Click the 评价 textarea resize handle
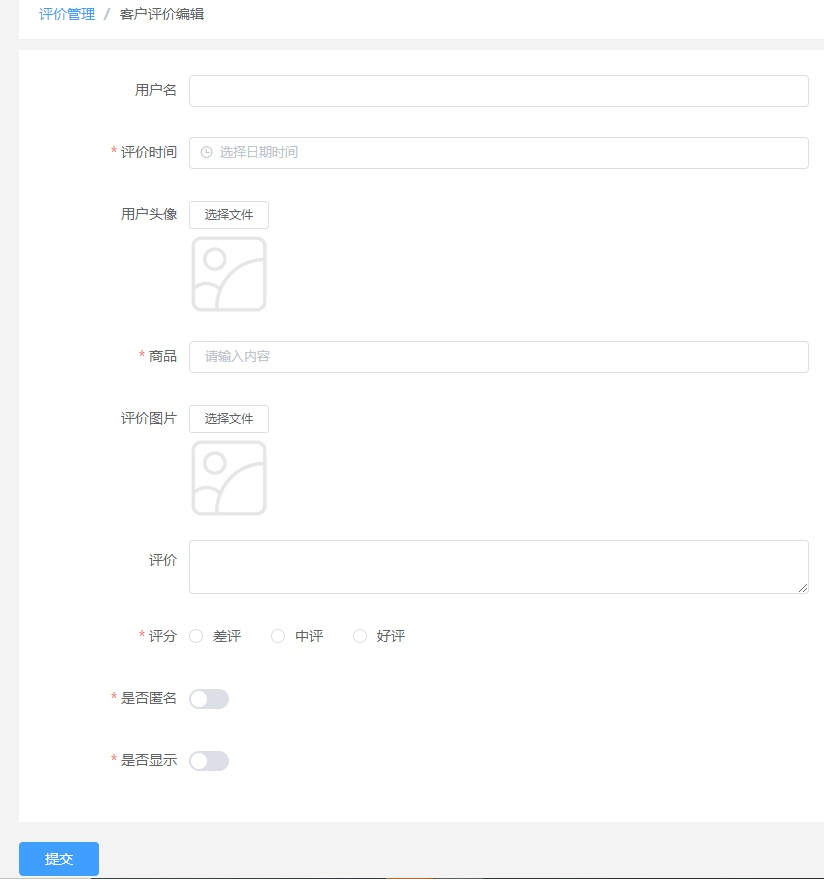Viewport: 825px width, 880px height. coord(803,588)
